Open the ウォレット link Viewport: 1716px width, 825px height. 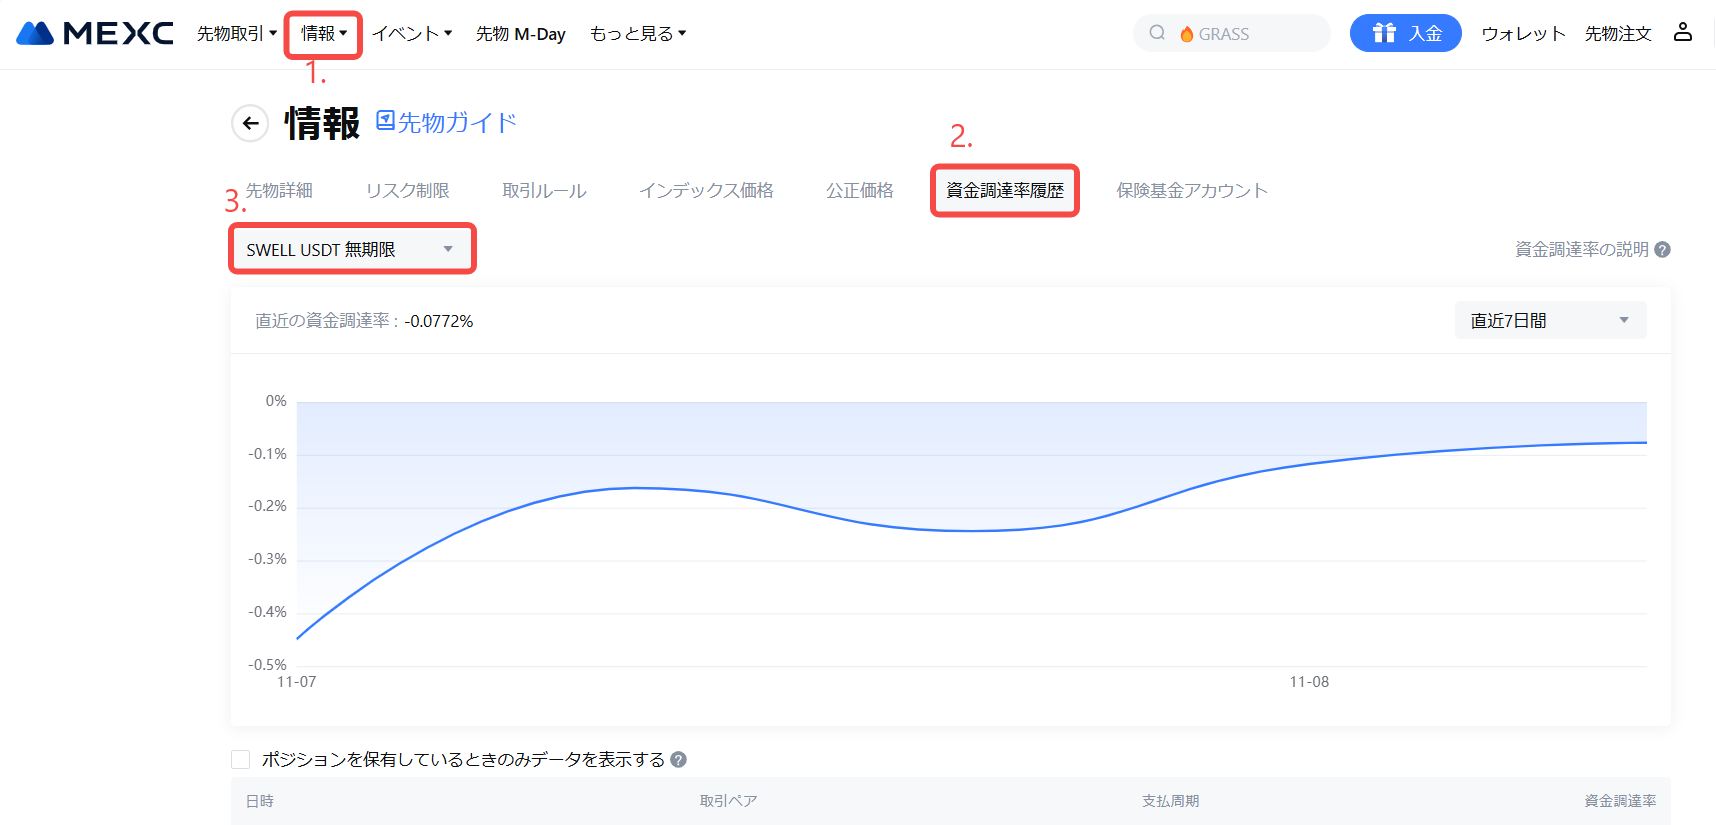coord(1522,33)
